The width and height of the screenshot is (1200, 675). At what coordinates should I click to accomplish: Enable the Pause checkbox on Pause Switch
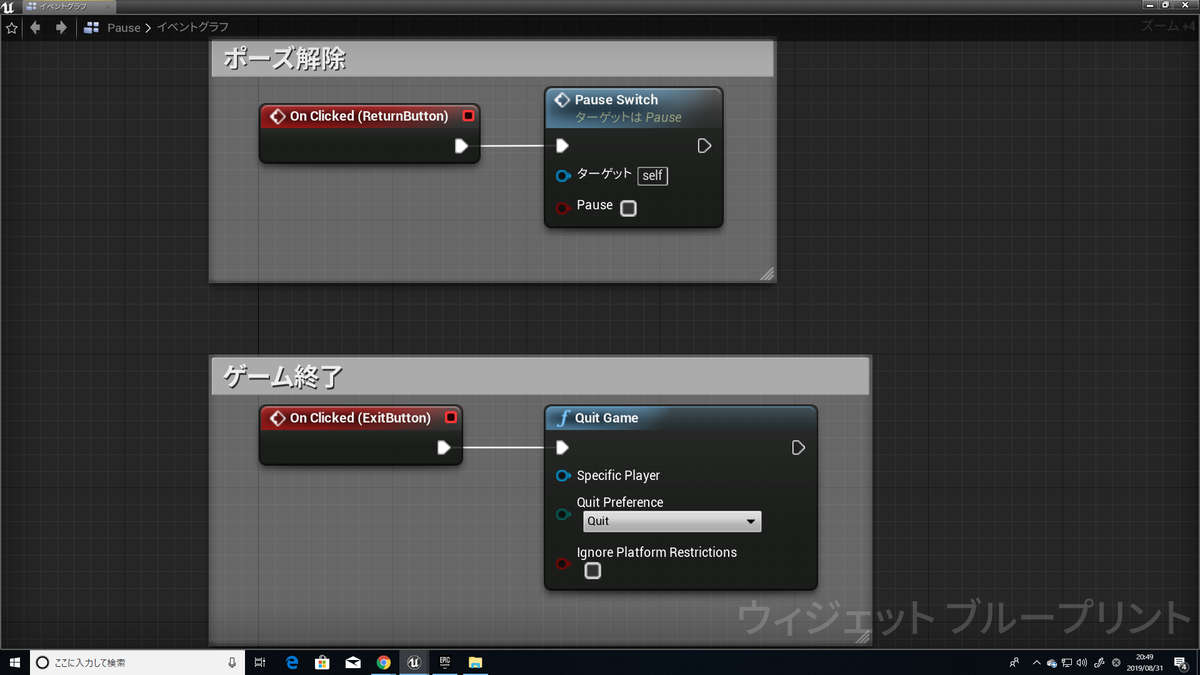click(628, 207)
